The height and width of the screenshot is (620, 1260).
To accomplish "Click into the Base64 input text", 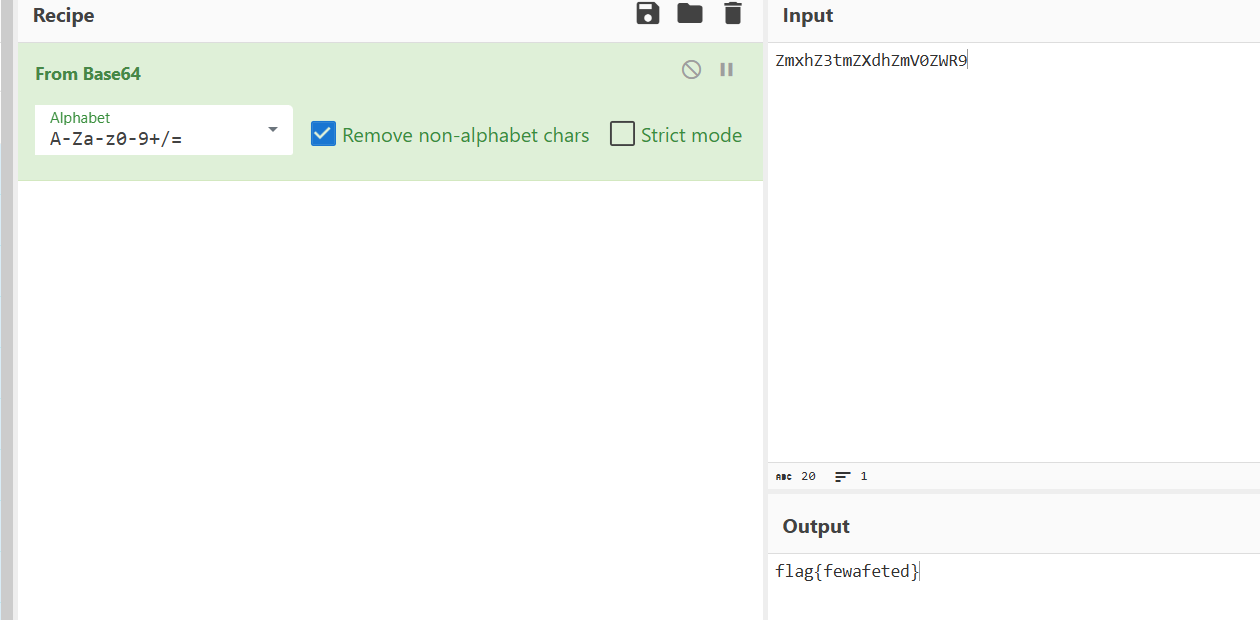I will pyautogui.click(x=871, y=61).
